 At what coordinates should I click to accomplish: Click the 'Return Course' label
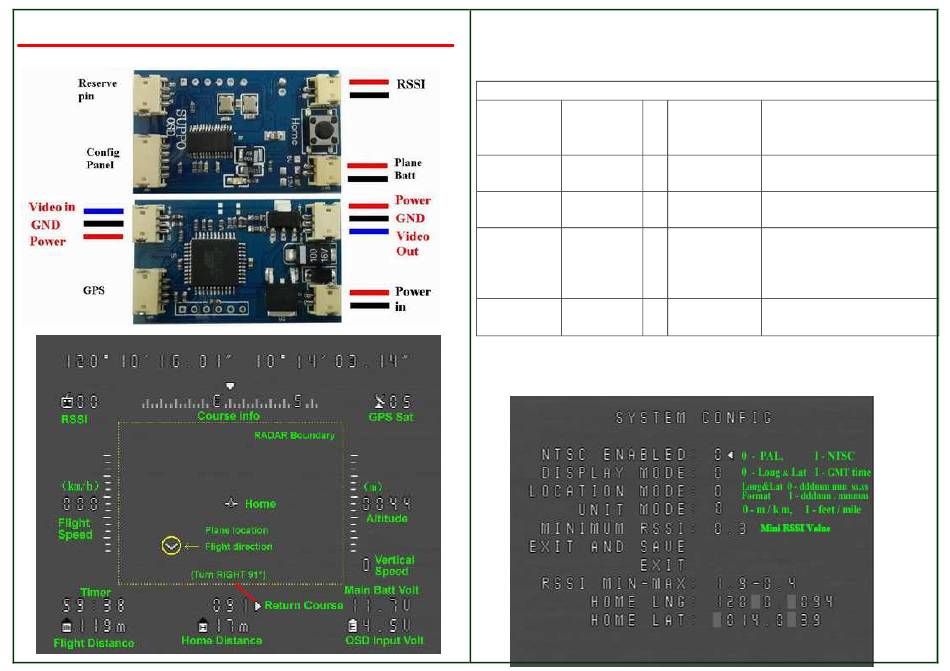pyautogui.click(x=304, y=605)
